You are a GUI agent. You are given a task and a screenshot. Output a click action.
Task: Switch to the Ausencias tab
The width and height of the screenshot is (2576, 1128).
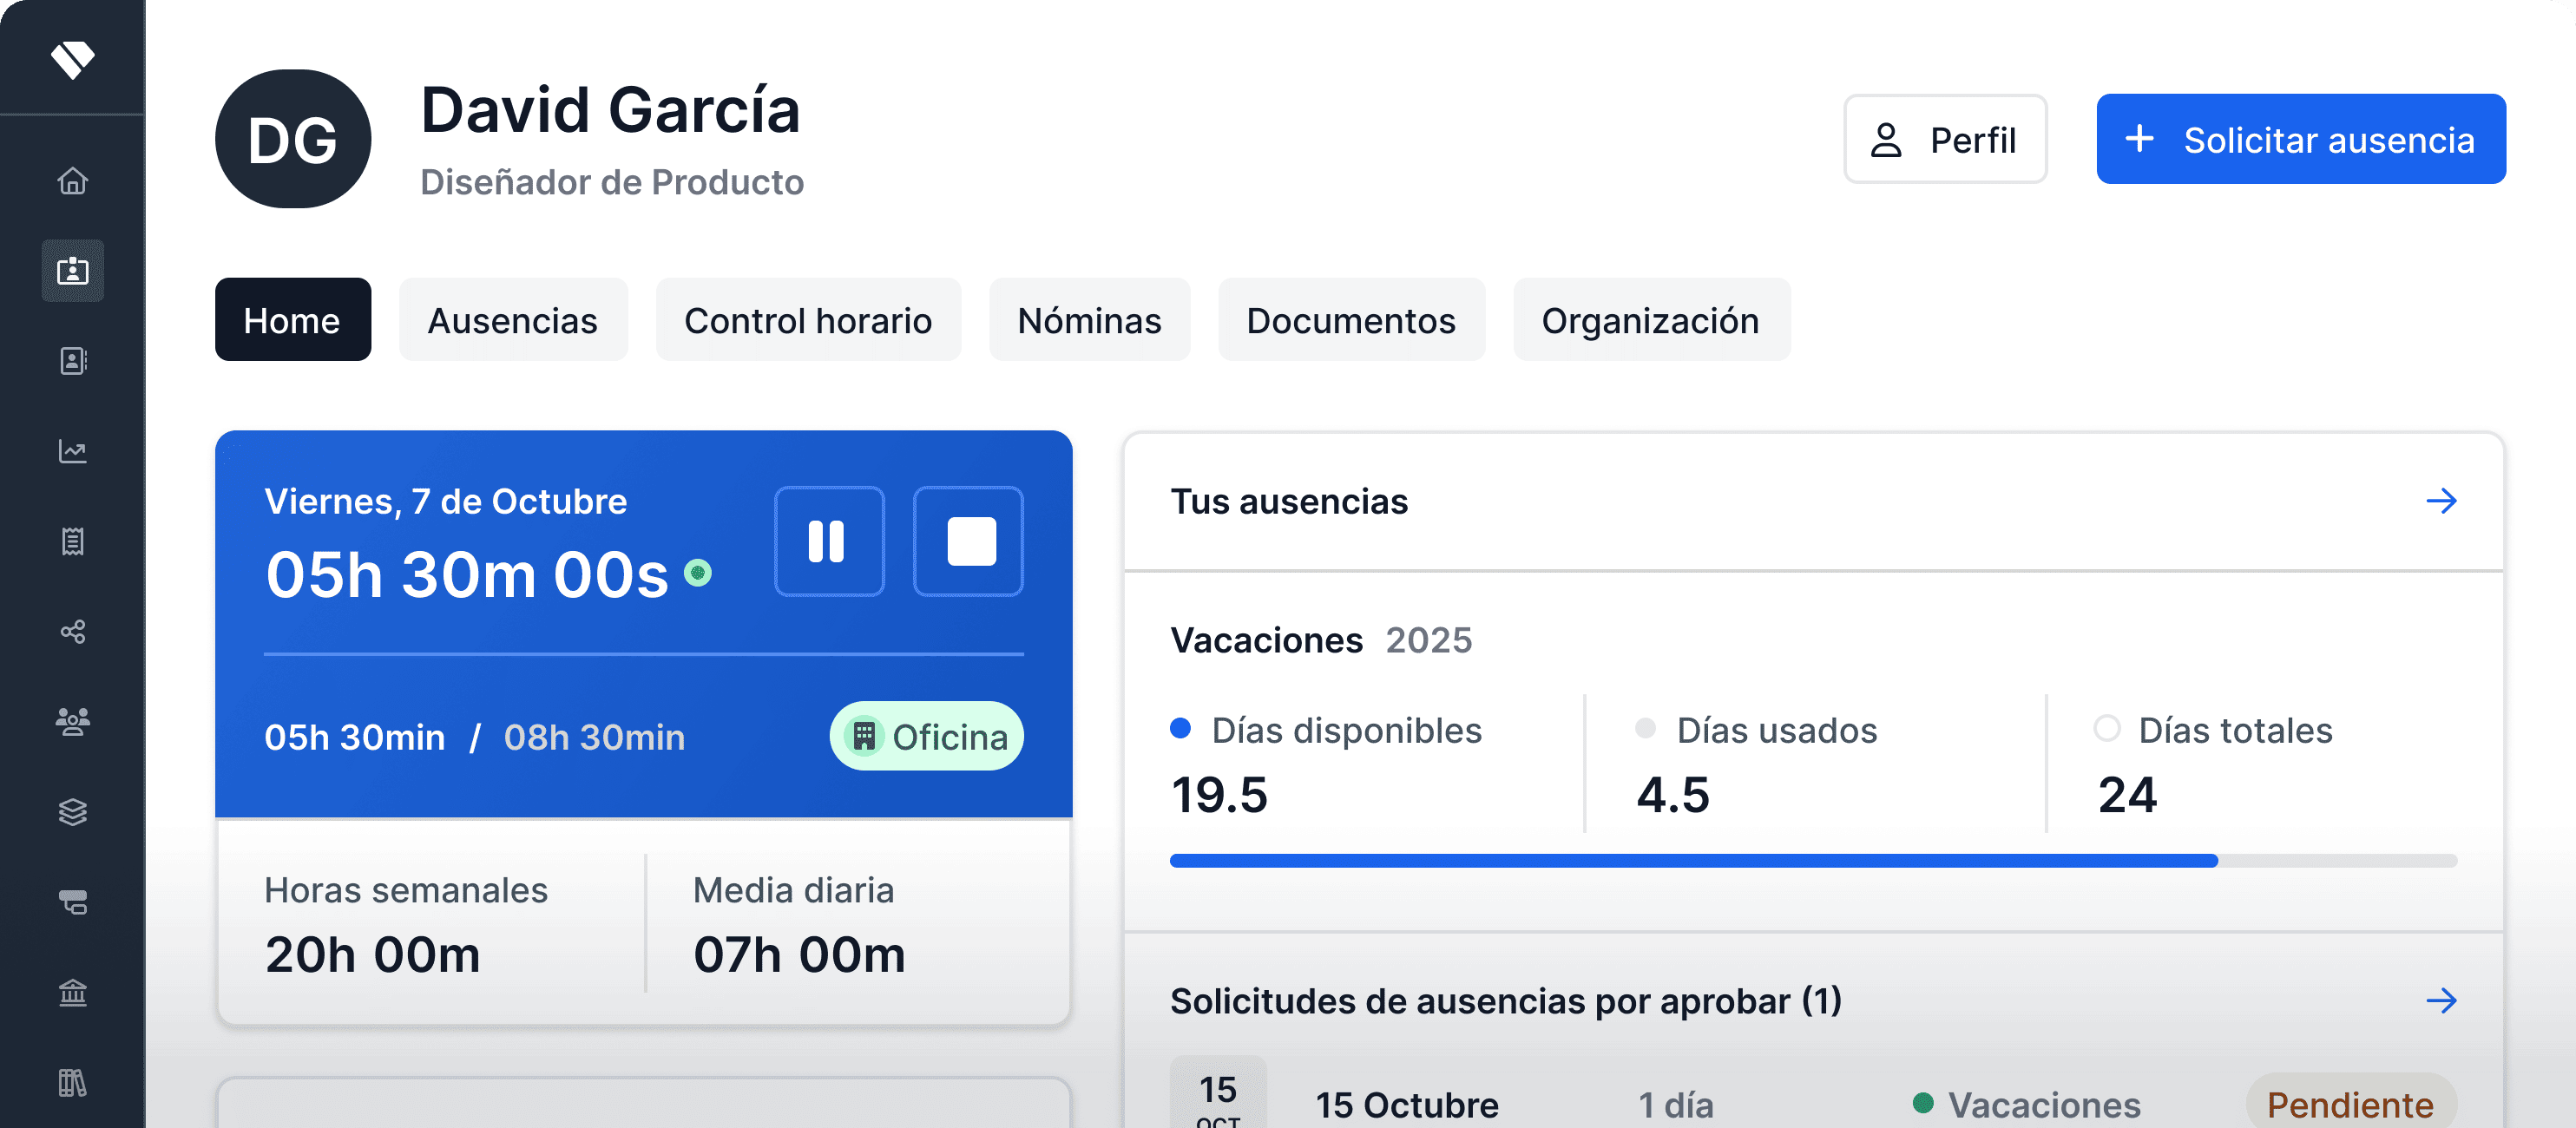[x=512, y=320]
